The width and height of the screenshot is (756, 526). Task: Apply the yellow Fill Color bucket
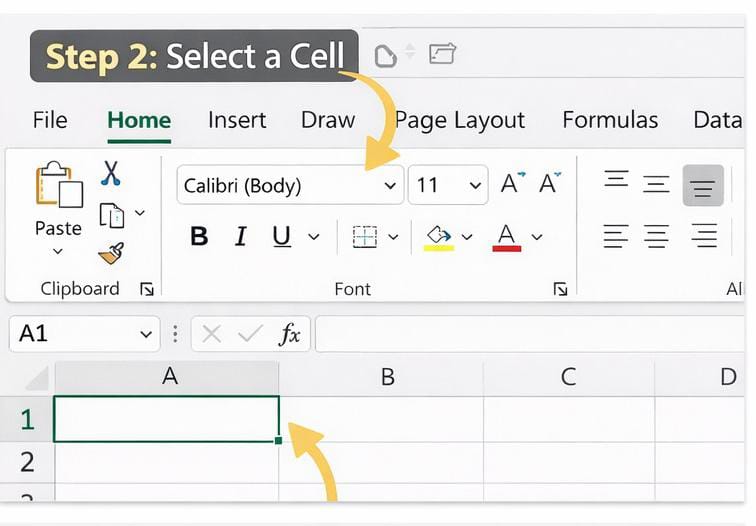pos(439,237)
